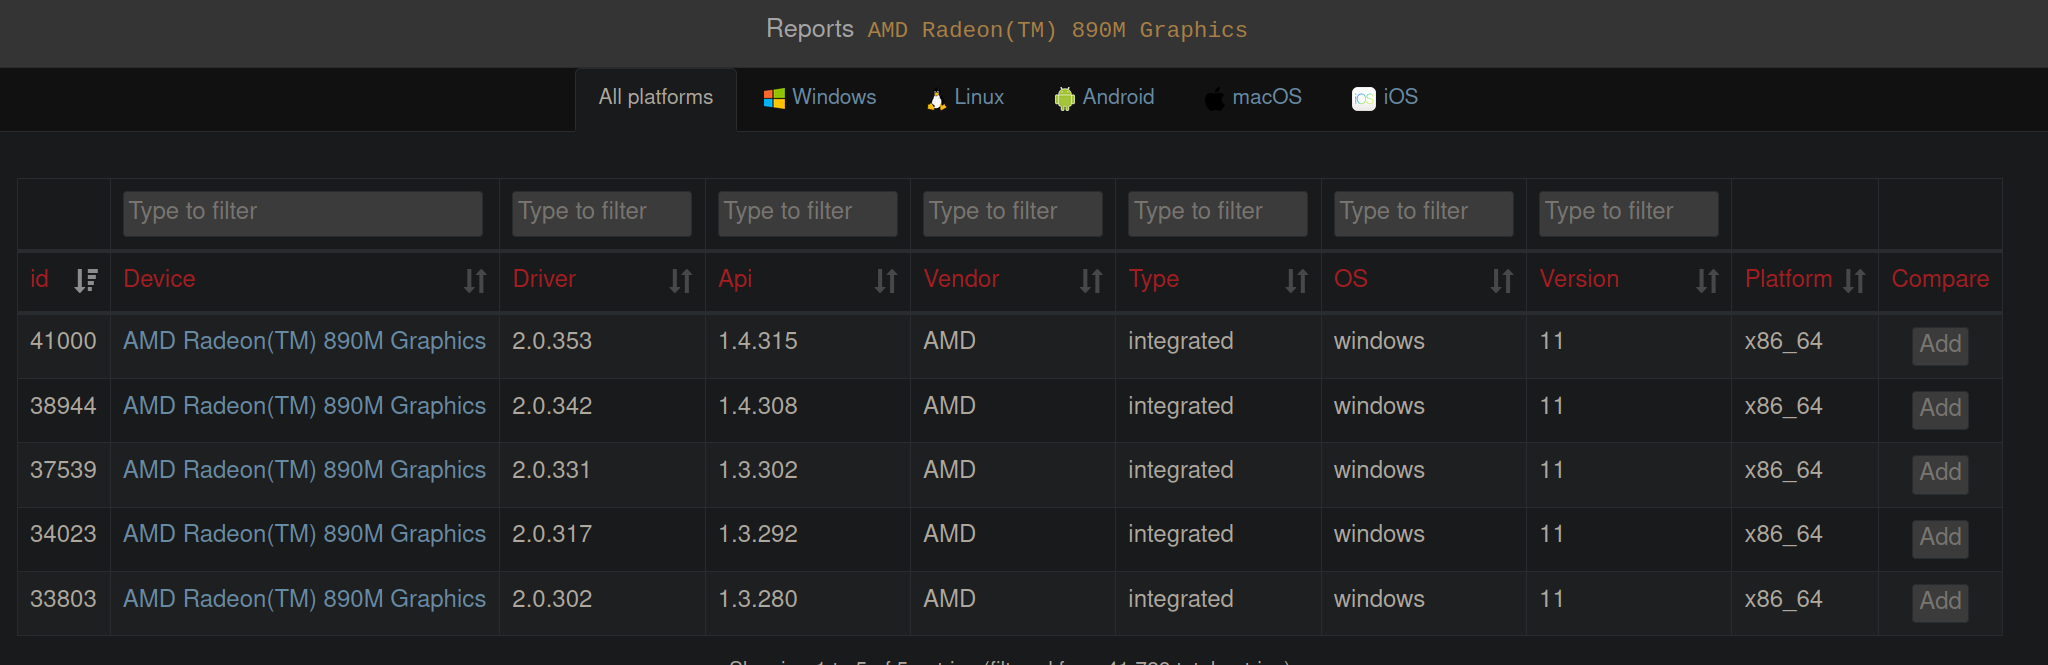Click the page title AMD Radeon(TM) 890M Graphics
The width and height of the screenshot is (2048, 665).
pyautogui.click(x=1058, y=30)
